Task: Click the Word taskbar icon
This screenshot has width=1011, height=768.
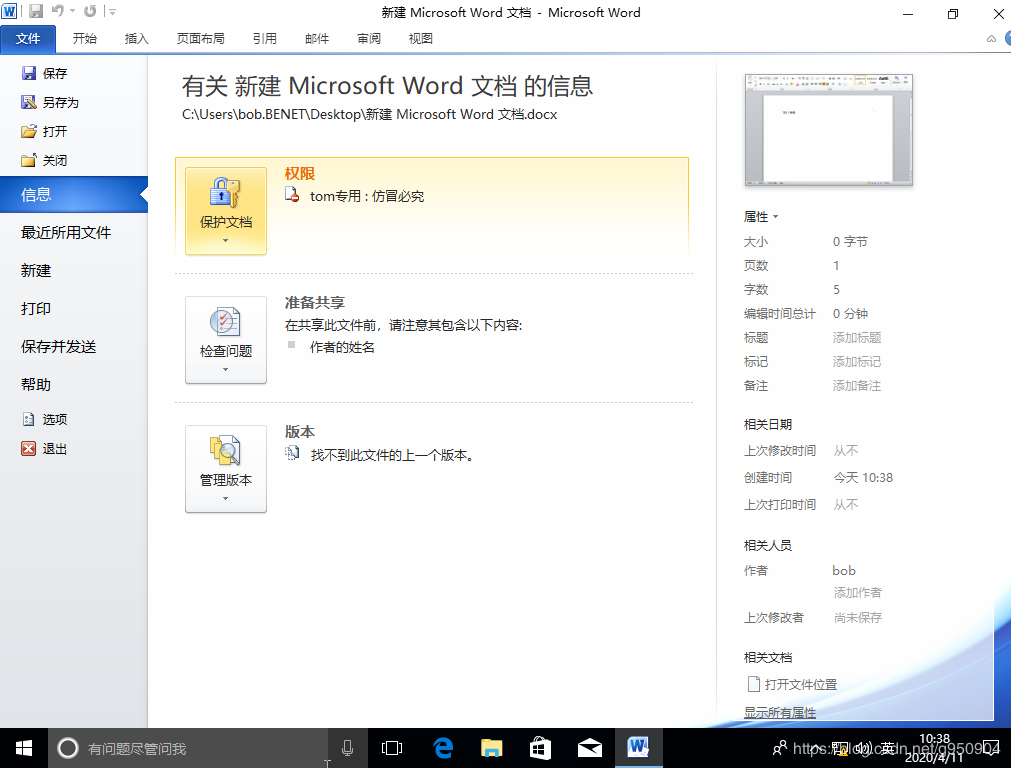Action: 638,748
